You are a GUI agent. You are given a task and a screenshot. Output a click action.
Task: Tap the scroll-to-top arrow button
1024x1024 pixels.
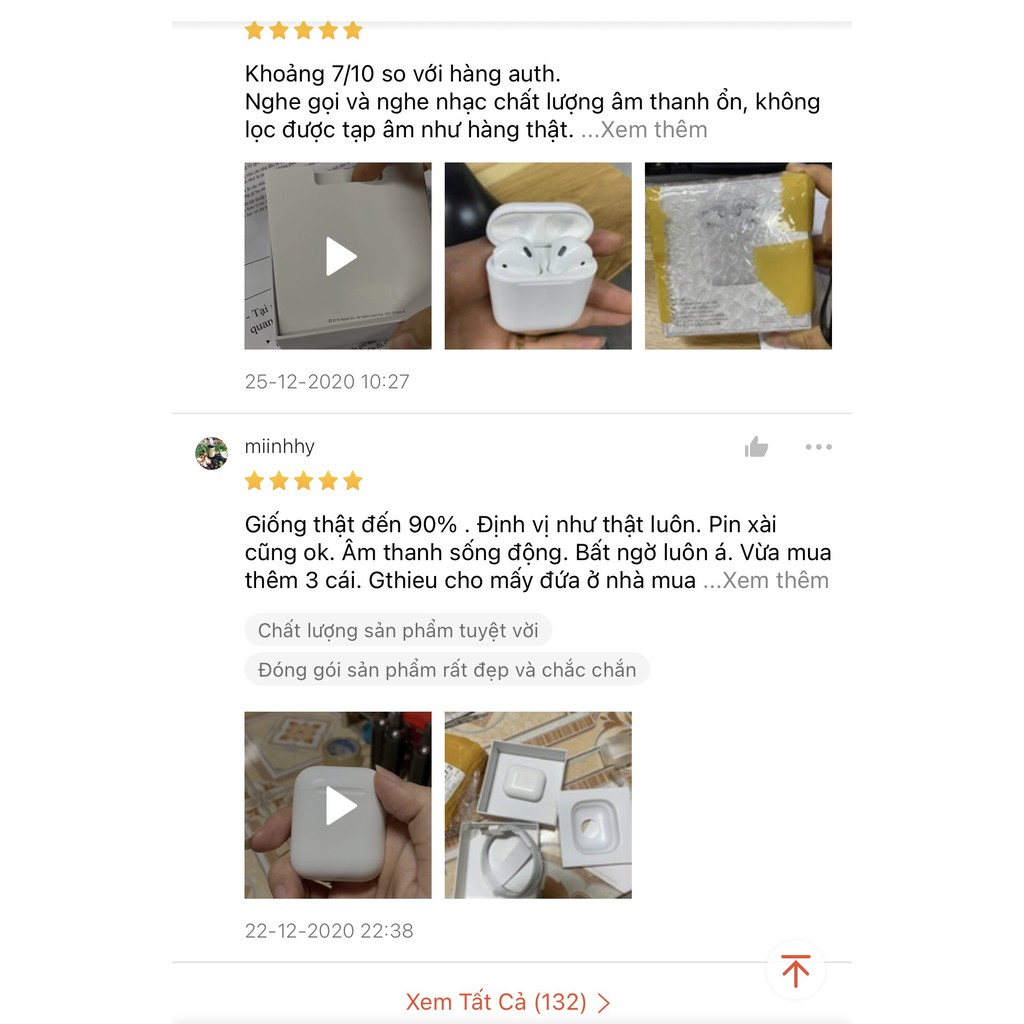click(795, 970)
